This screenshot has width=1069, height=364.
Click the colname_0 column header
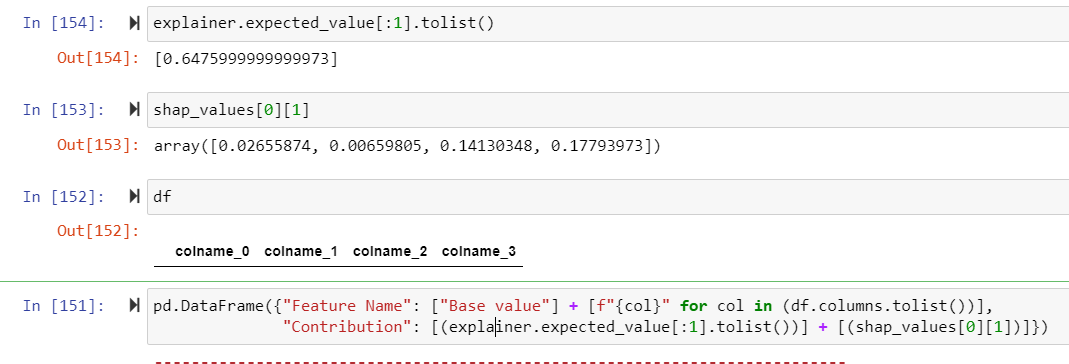click(x=212, y=252)
